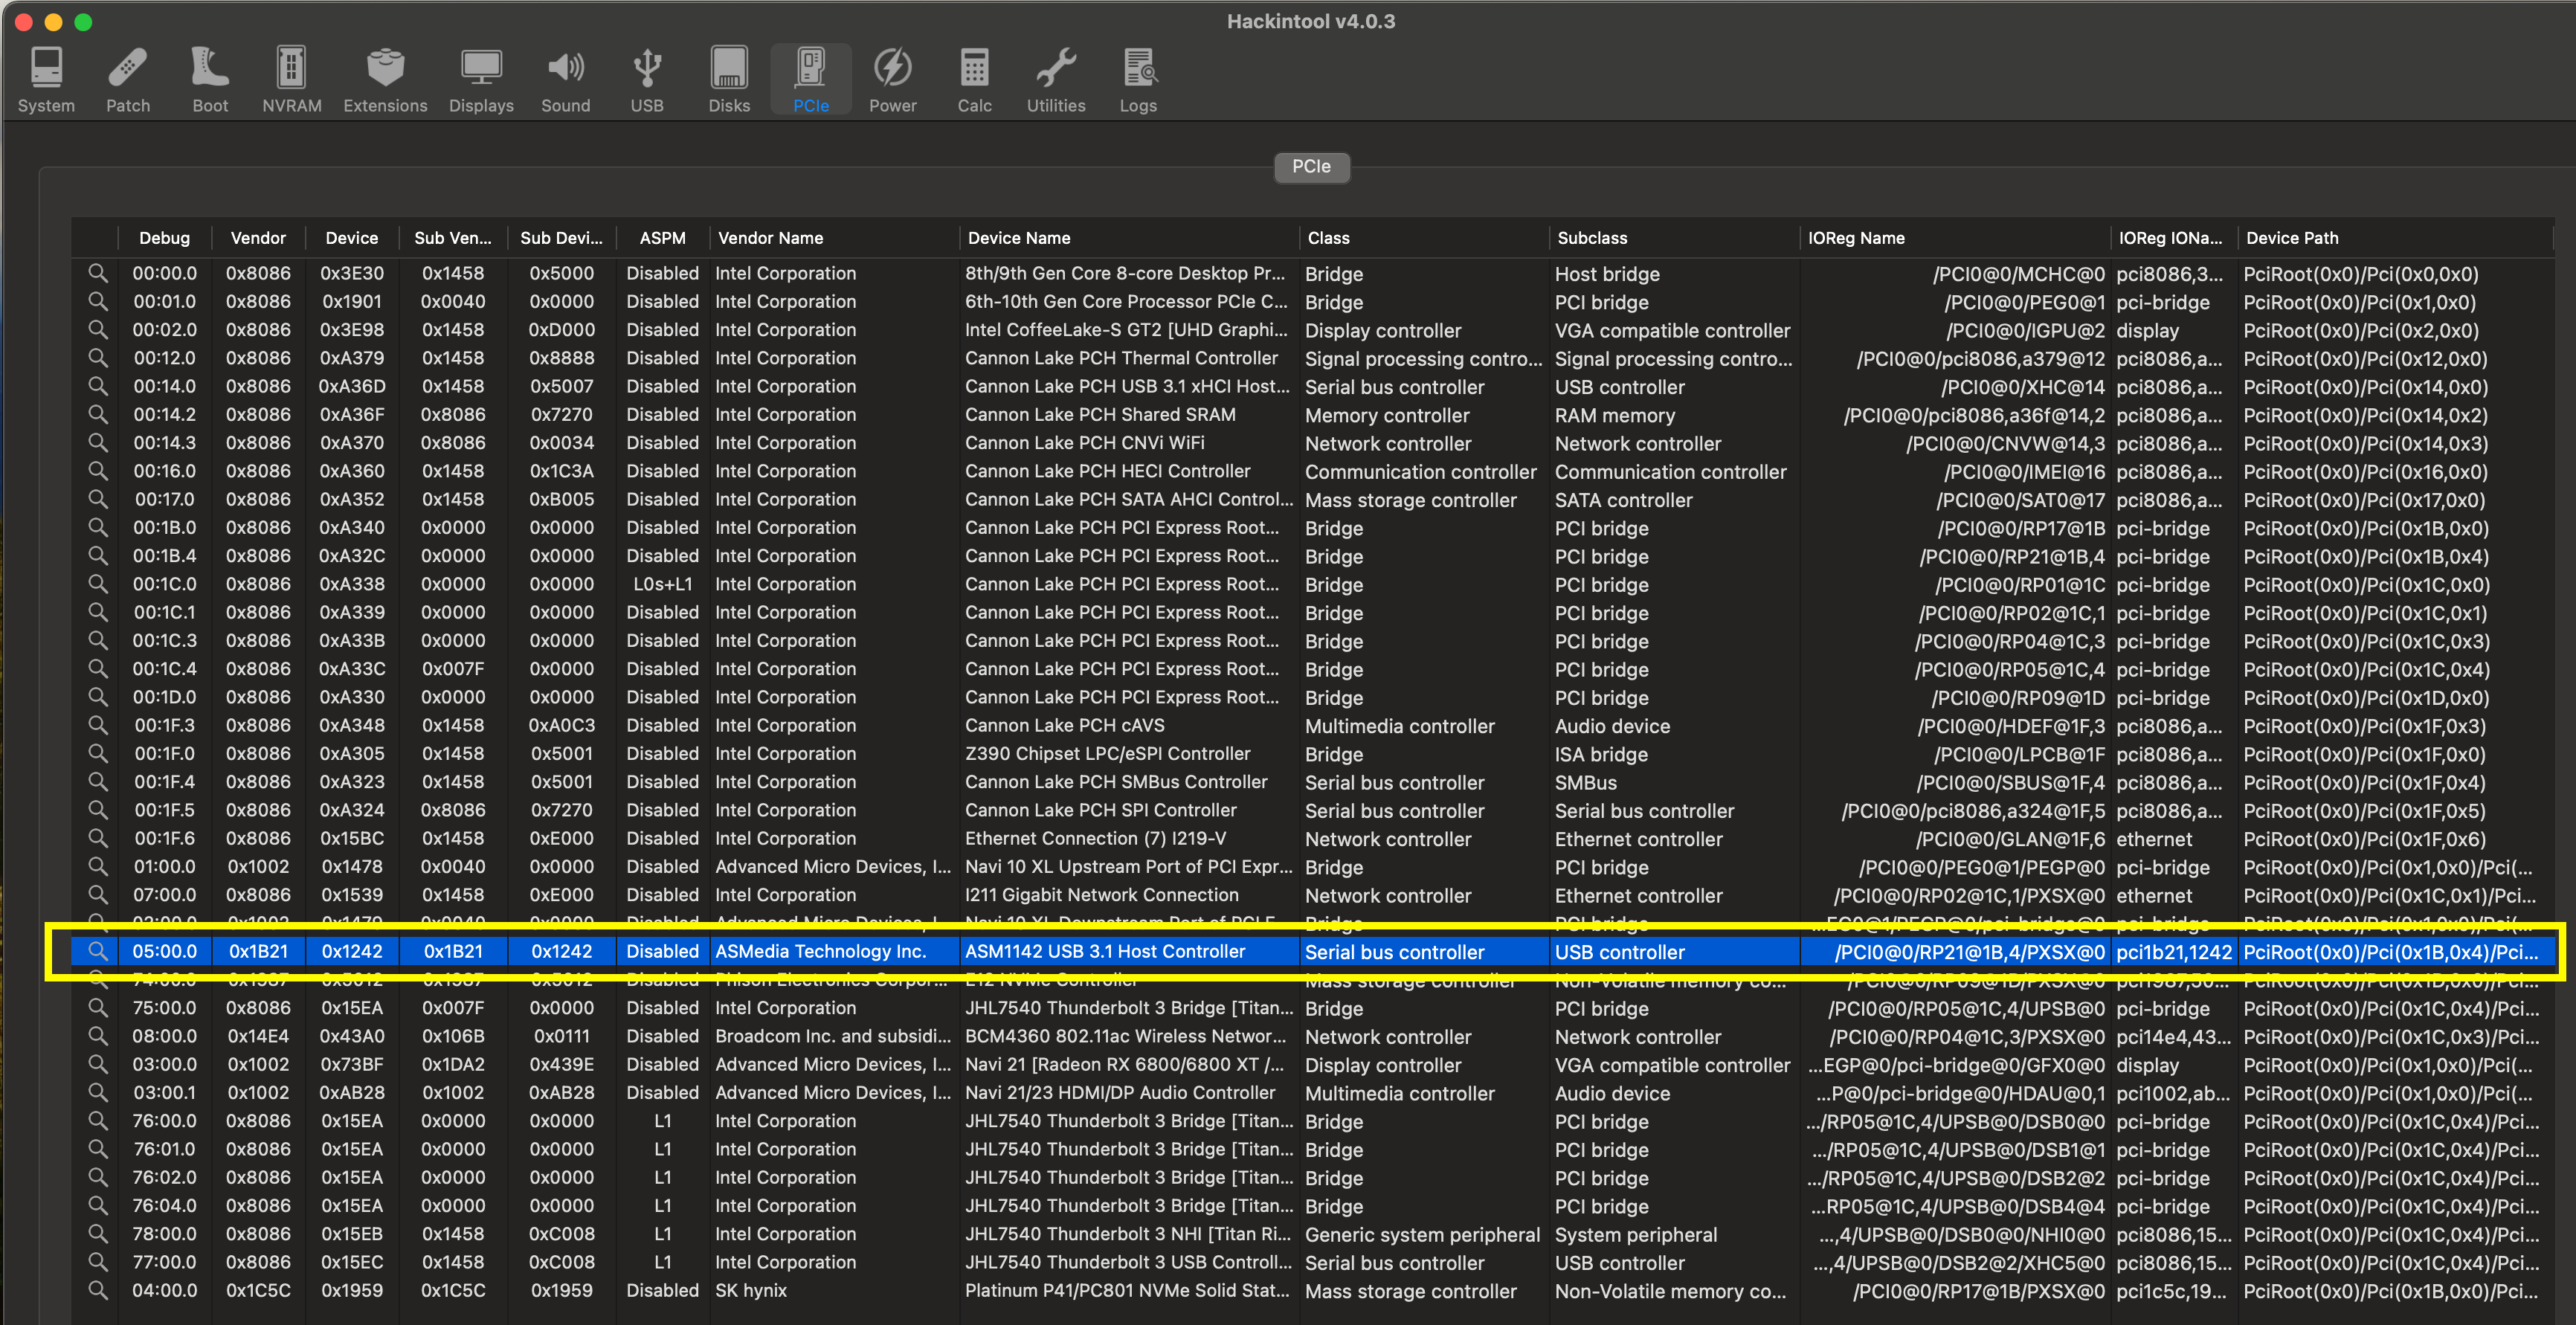Select the Cannon Lake PCH Thermal Controller row
Viewport: 2576px width, 1325px height.
1312,358
